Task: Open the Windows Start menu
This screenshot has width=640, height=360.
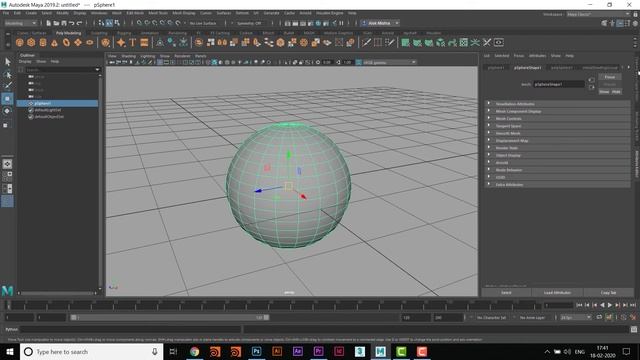Action: pos(10,351)
